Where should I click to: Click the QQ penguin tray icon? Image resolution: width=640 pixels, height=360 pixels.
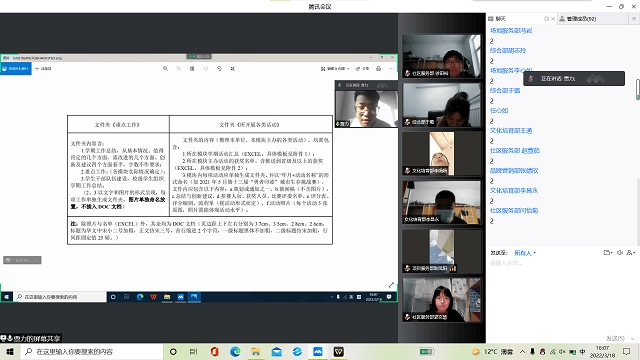[x=542, y=351]
